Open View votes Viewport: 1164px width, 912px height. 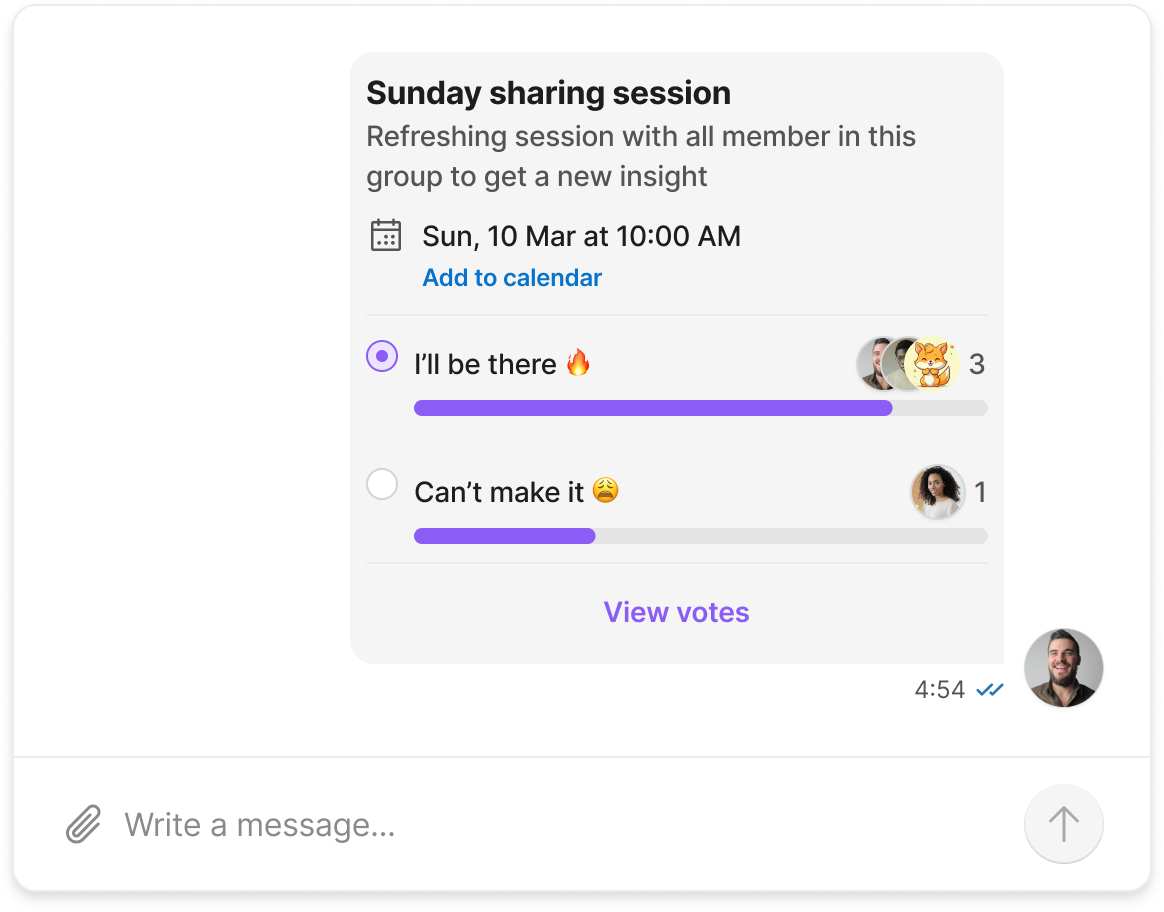pyautogui.click(x=676, y=612)
